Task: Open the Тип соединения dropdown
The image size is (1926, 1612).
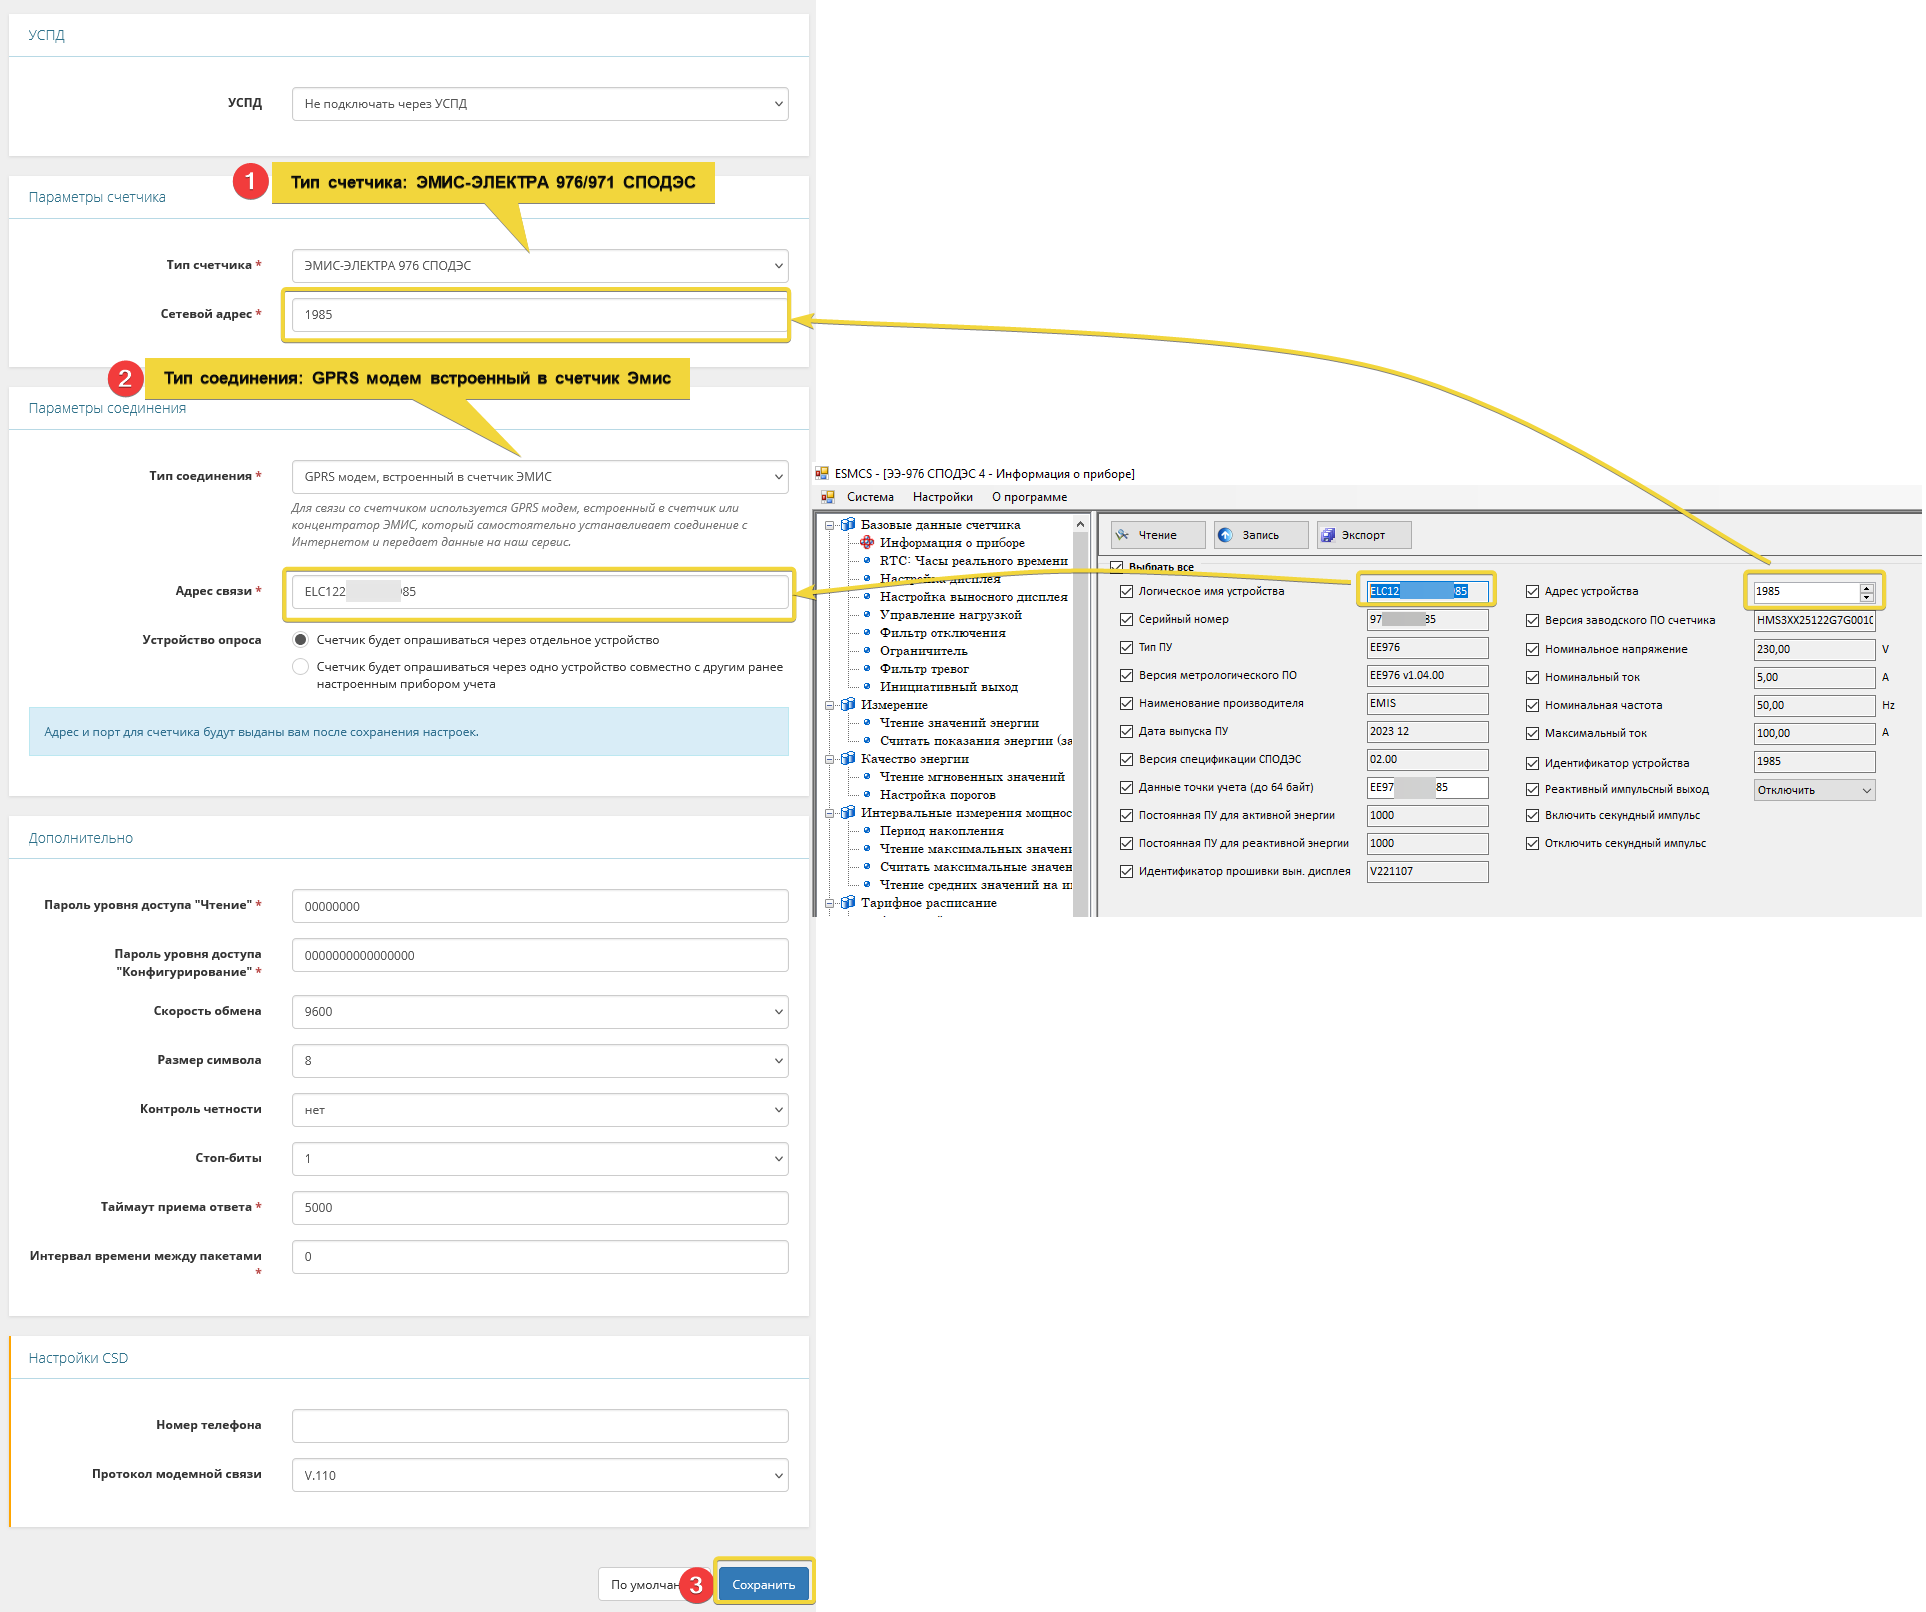Action: [540, 477]
